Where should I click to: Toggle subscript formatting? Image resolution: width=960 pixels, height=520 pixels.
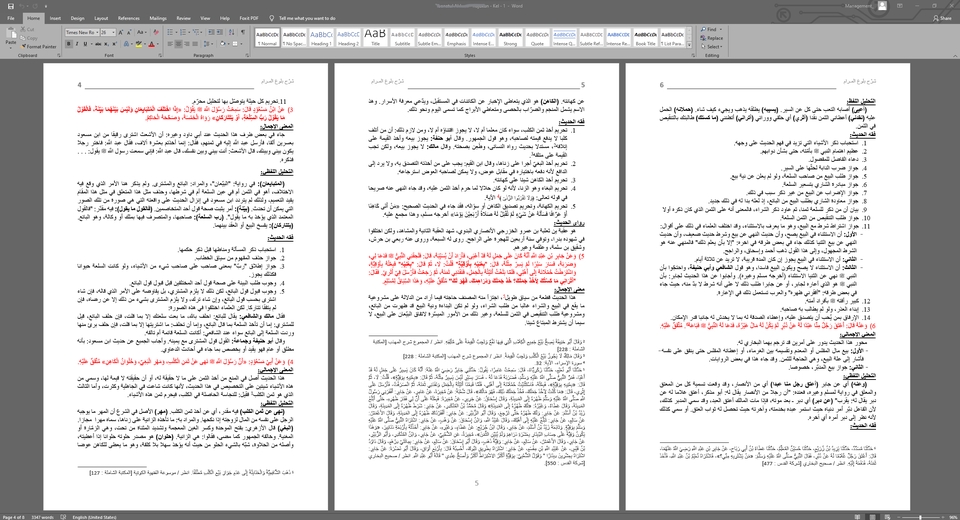106,44
